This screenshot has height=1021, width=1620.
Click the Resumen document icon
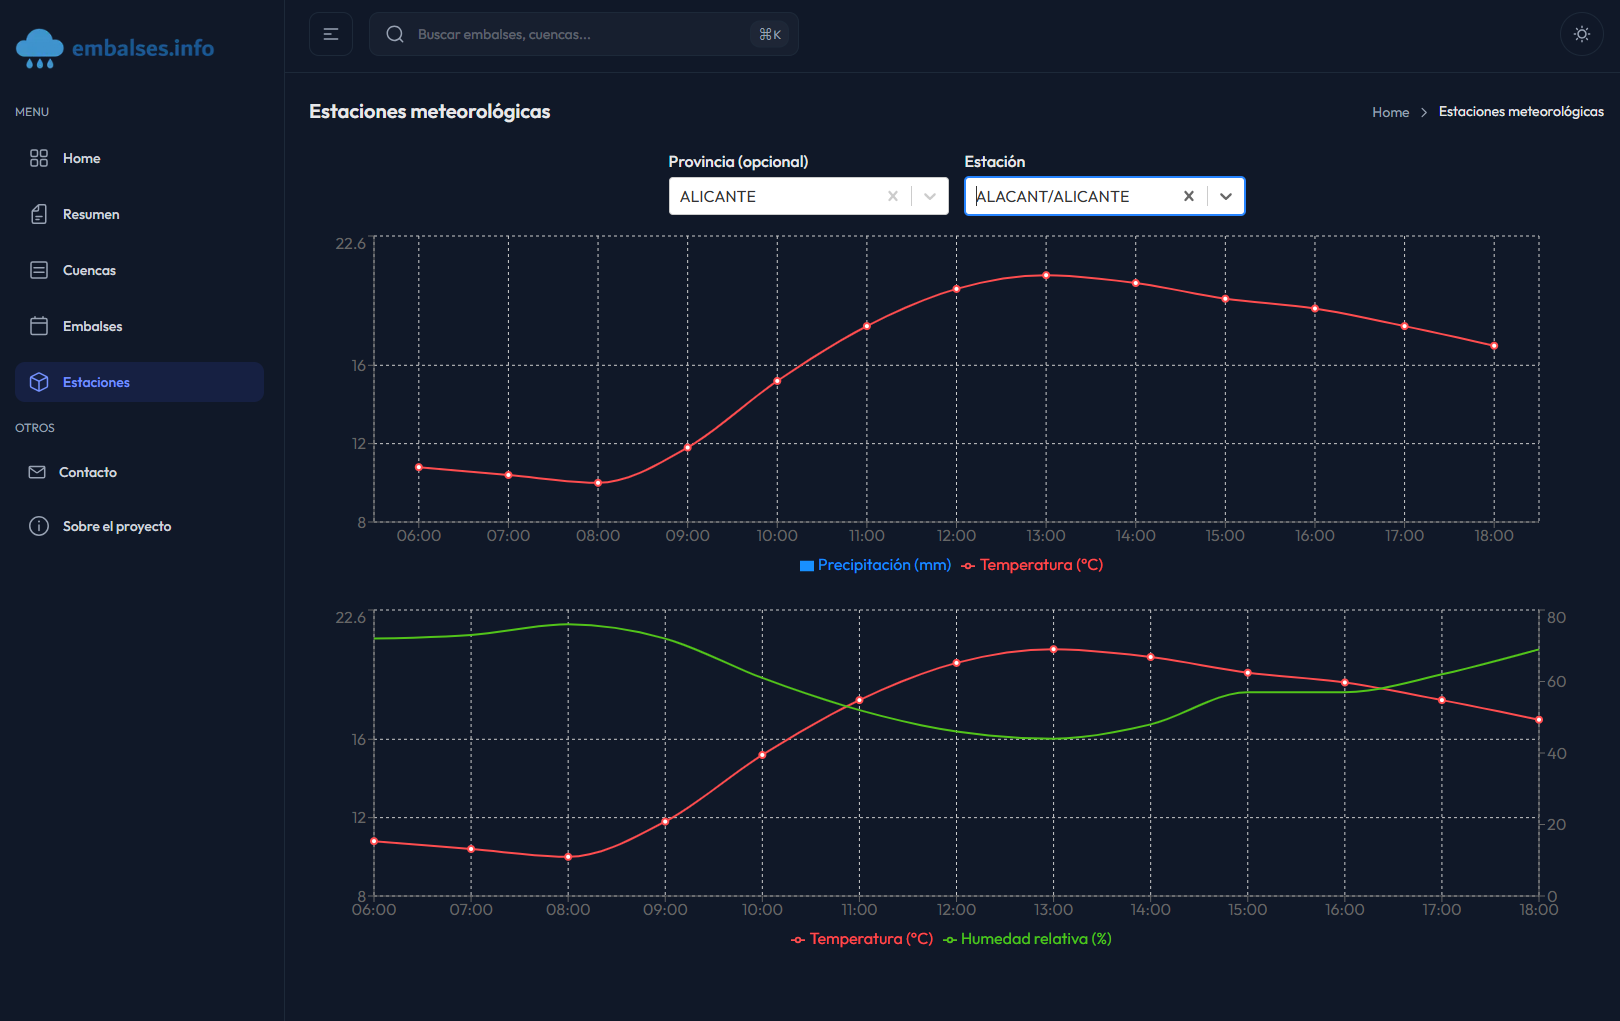coord(39,214)
